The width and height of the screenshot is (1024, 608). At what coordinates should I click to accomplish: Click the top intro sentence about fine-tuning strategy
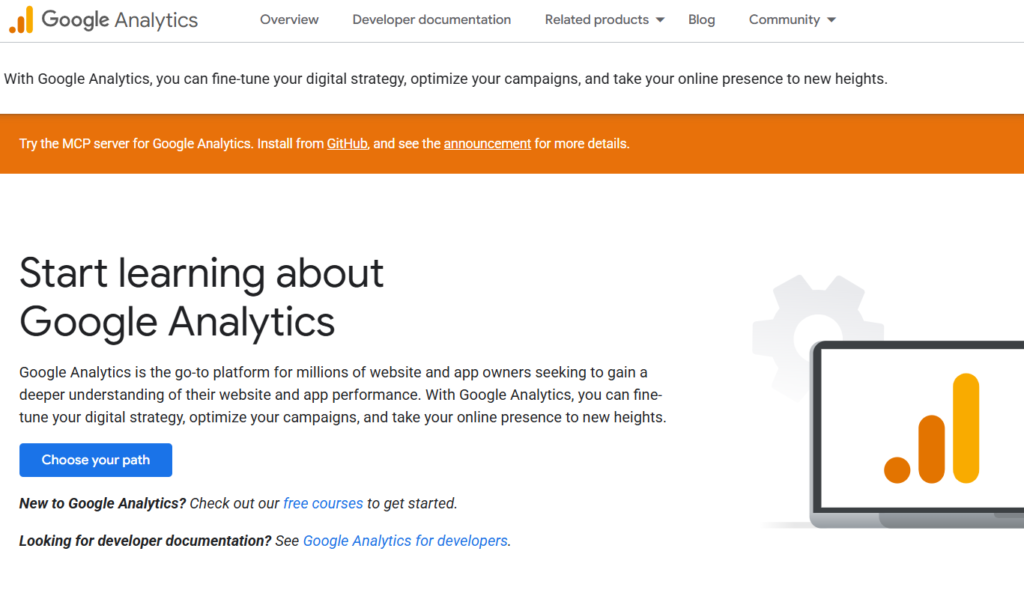(445, 79)
